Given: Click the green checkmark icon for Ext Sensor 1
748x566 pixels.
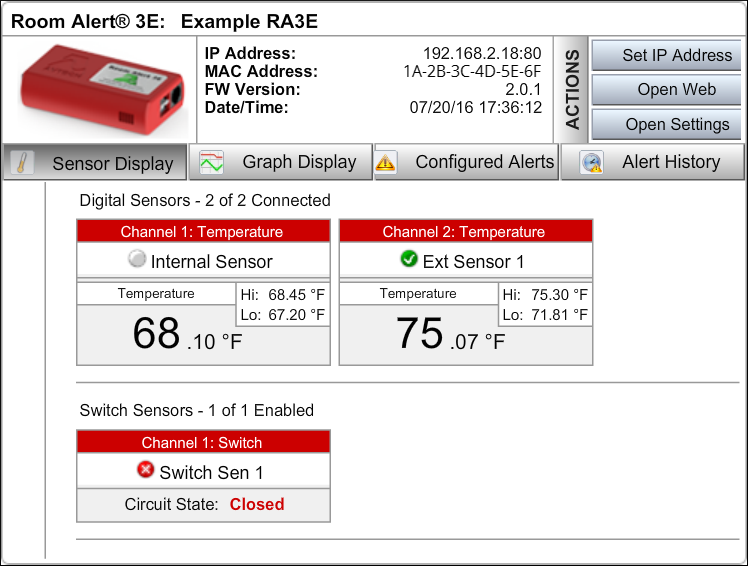Looking at the screenshot, I should 408,260.
